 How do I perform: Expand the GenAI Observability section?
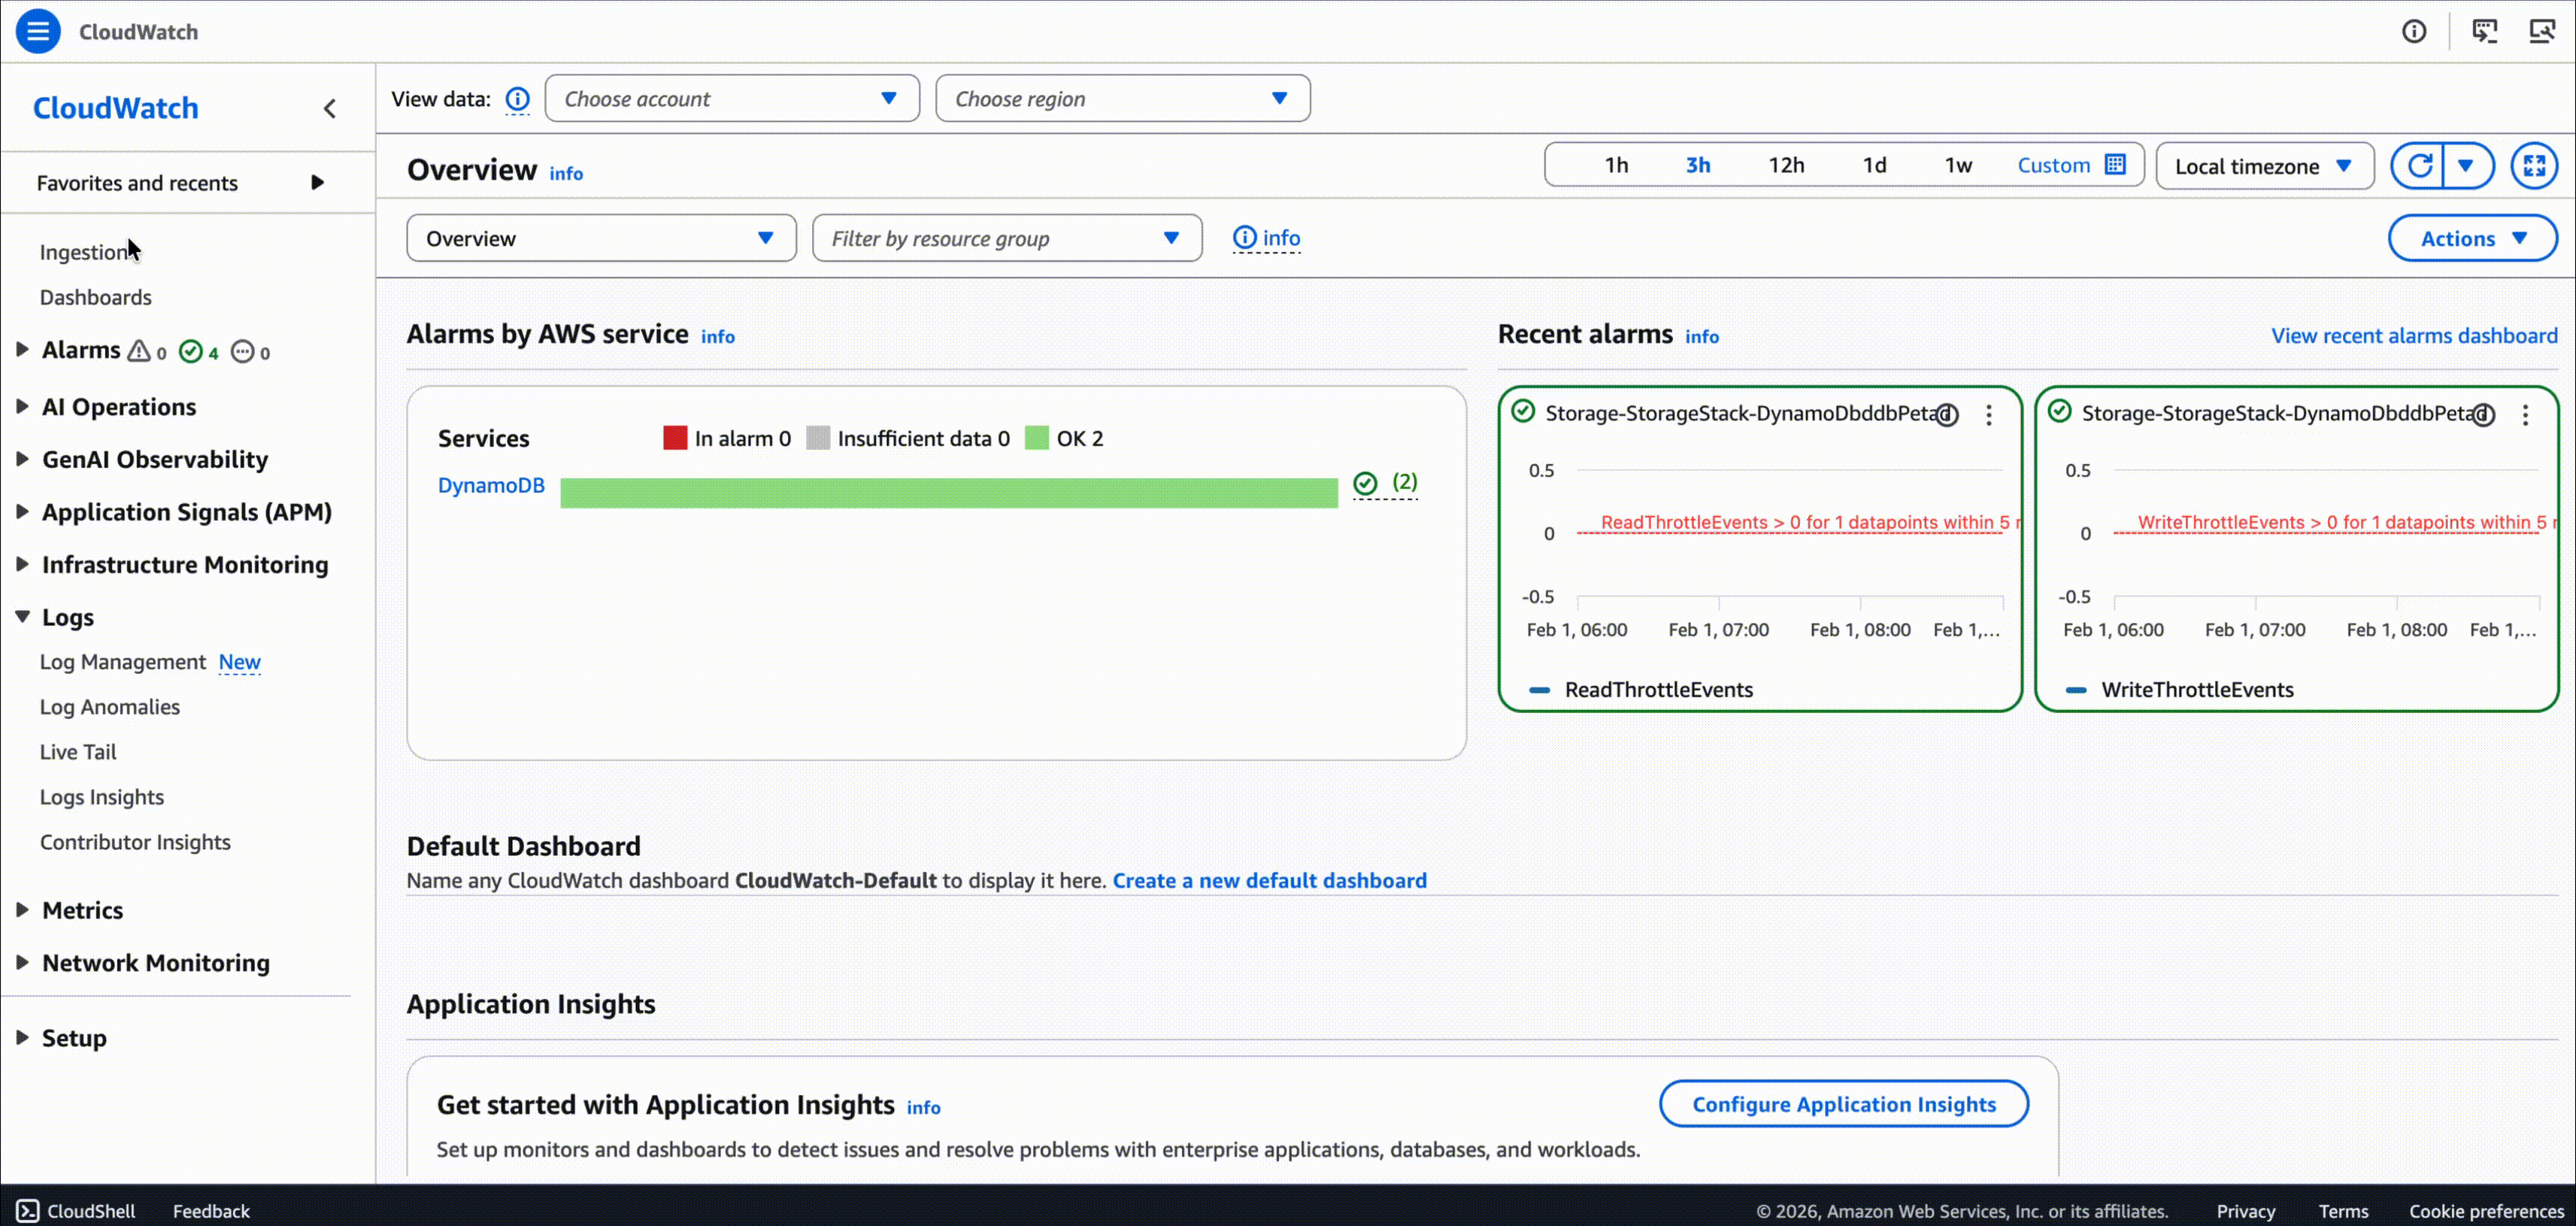[x=23, y=459]
